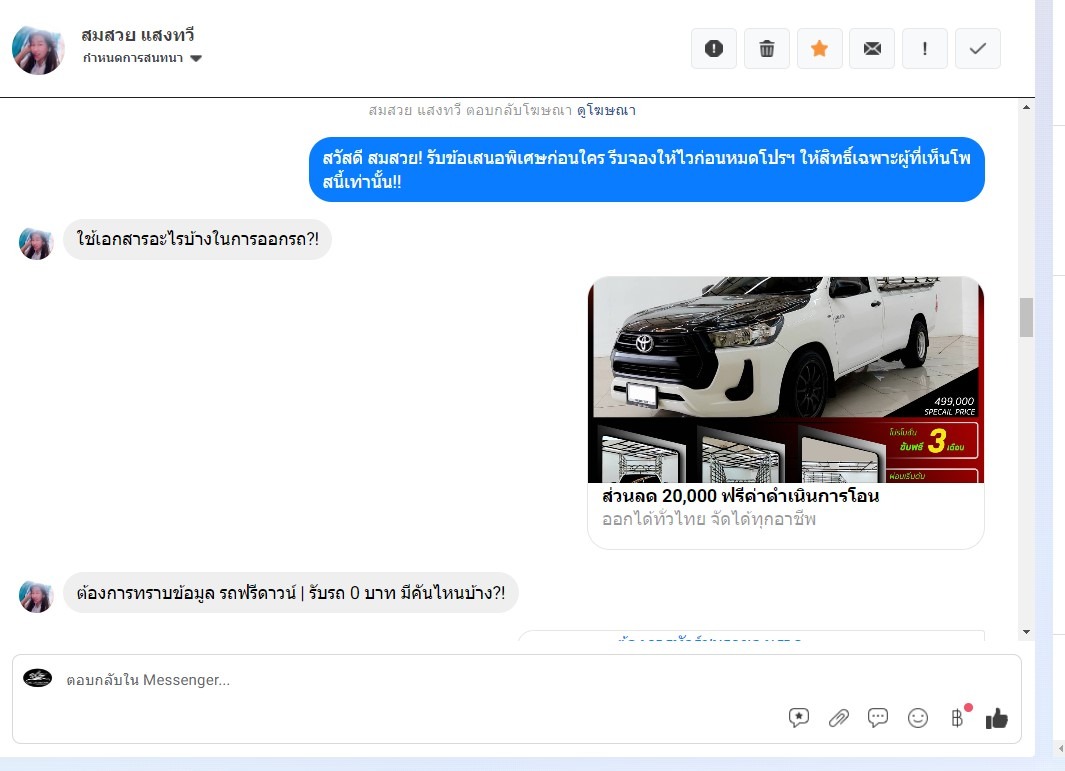The height and width of the screenshot is (771, 1065).
Task: Open profile picture of สมสวย แสงทวี in header
Action: point(38,50)
